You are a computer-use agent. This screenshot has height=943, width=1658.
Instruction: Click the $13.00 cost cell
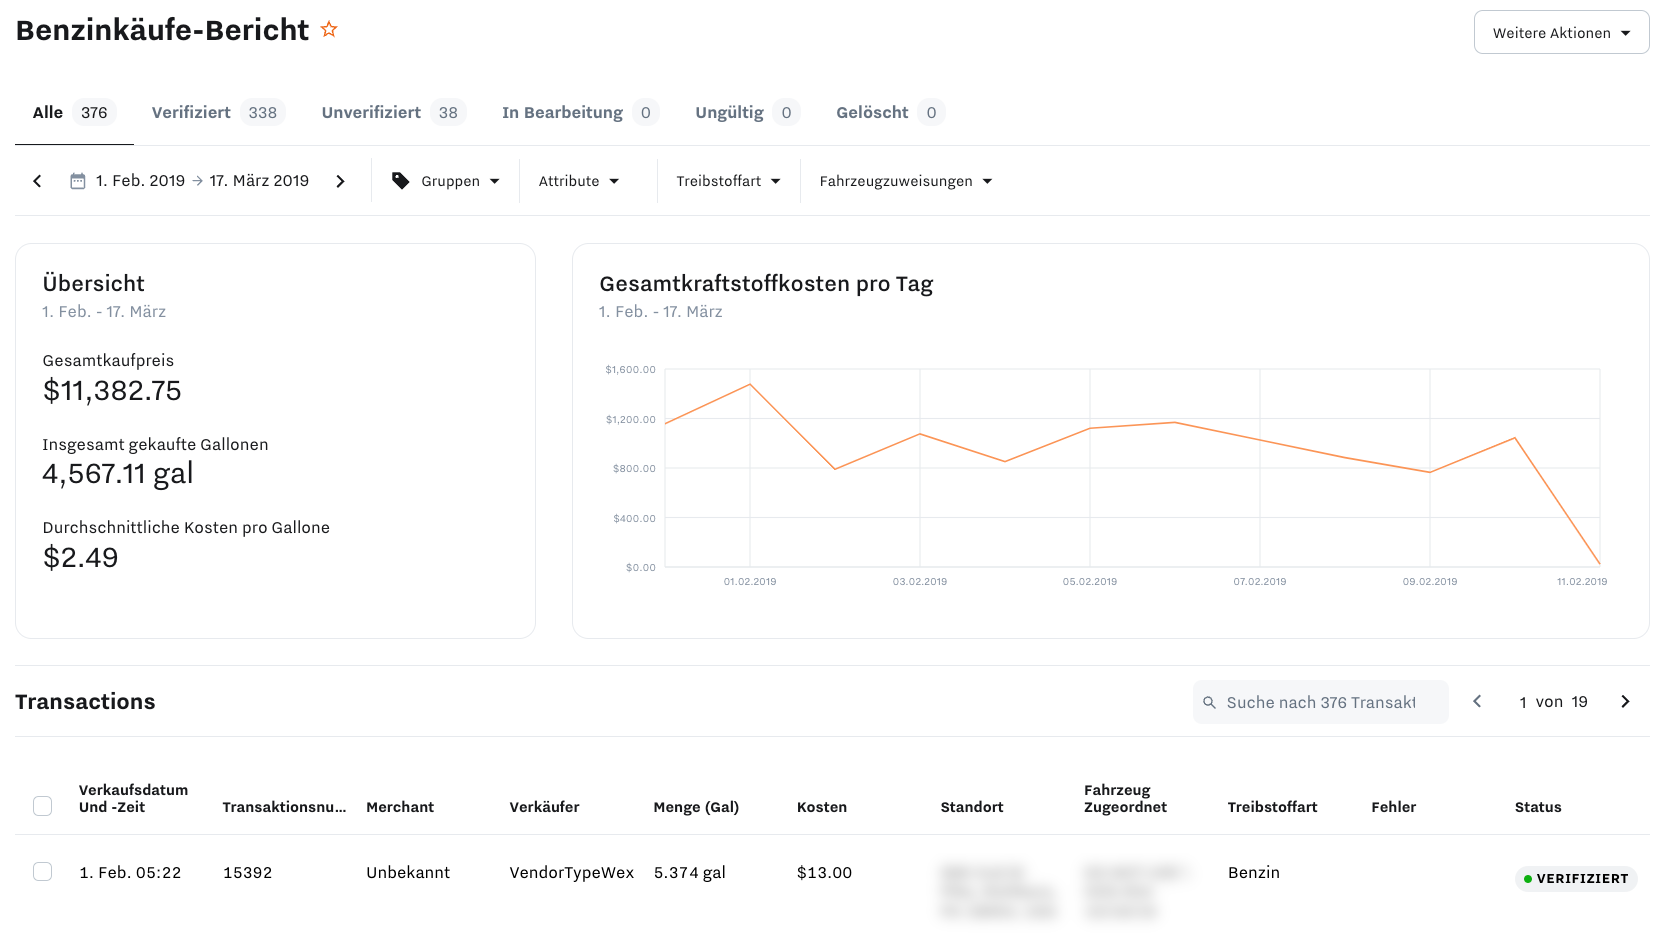coord(824,873)
